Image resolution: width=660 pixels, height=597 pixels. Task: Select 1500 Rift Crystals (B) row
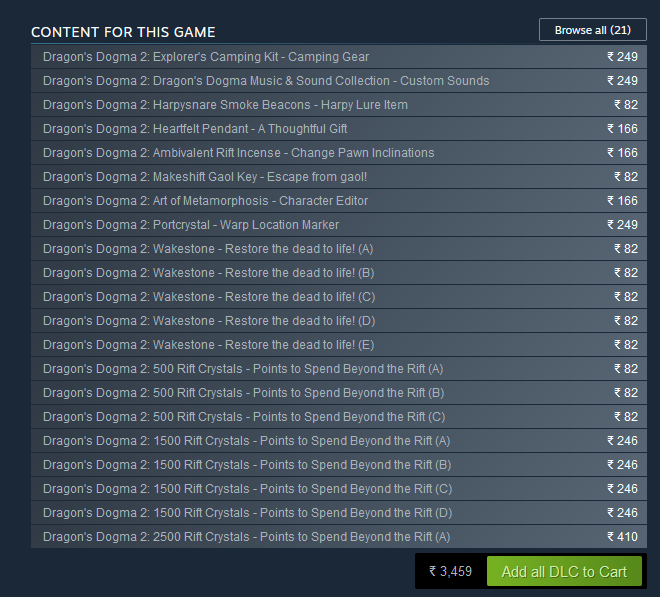[x=246, y=465]
